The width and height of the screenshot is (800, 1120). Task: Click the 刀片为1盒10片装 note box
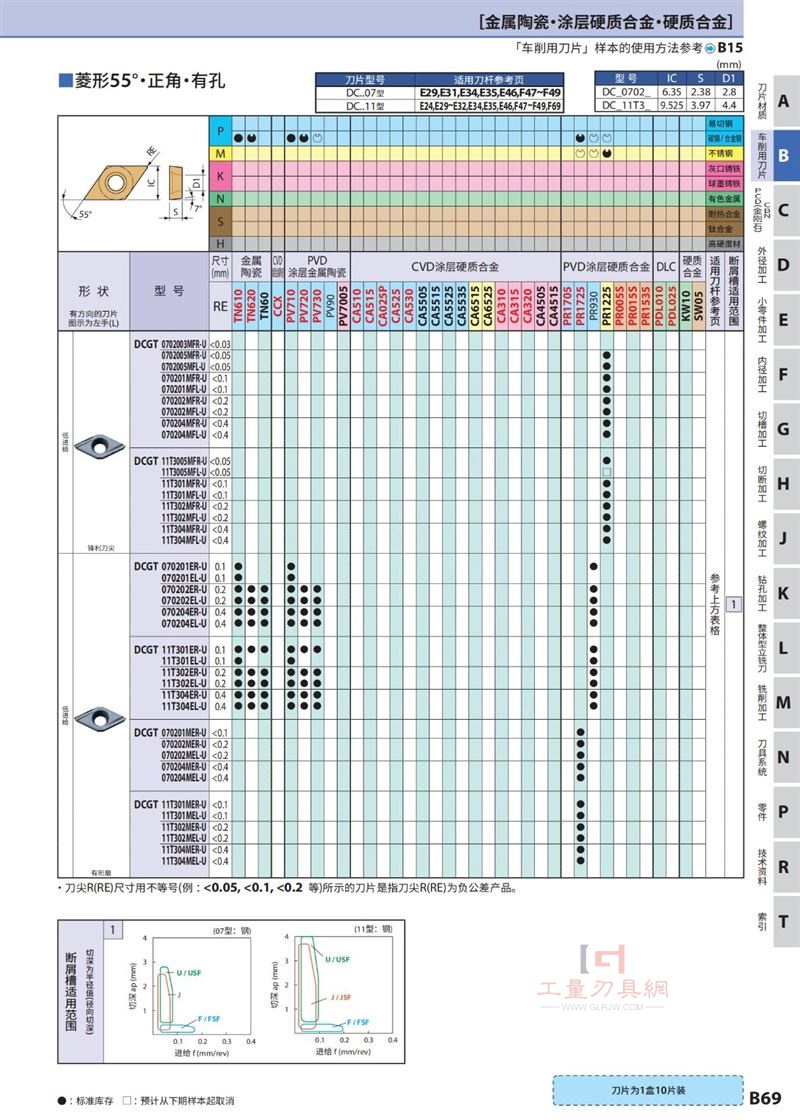point(648,1090)
